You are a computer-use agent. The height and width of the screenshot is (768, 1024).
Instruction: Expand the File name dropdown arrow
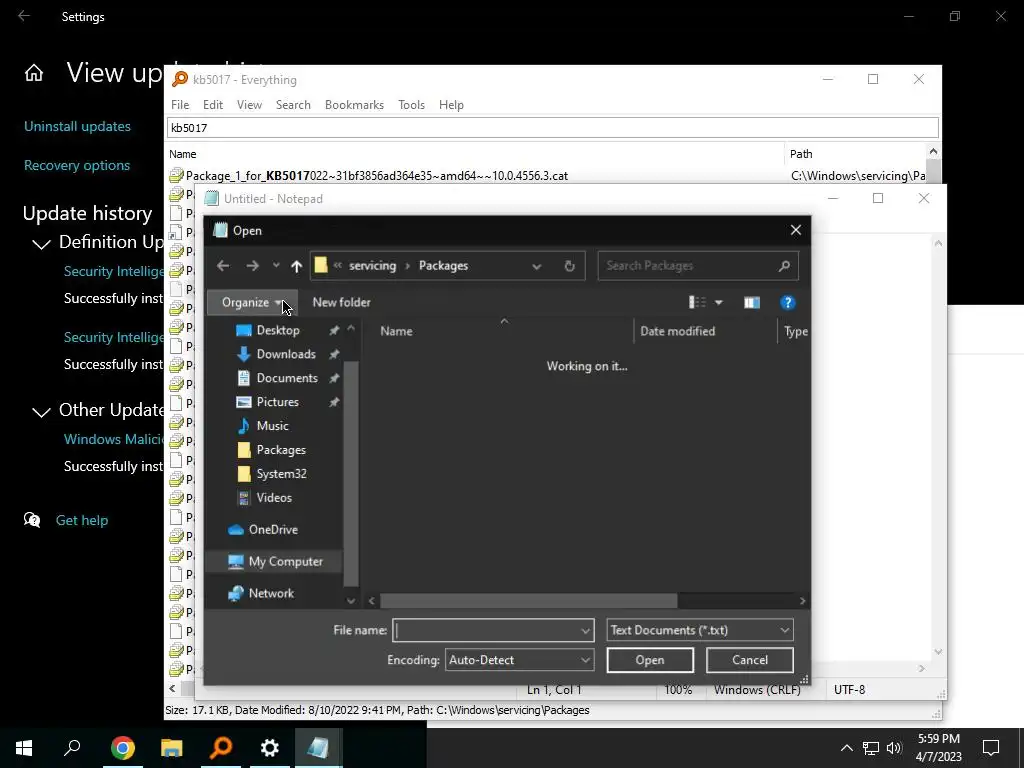pyautogui.click(x=586, y=630)
